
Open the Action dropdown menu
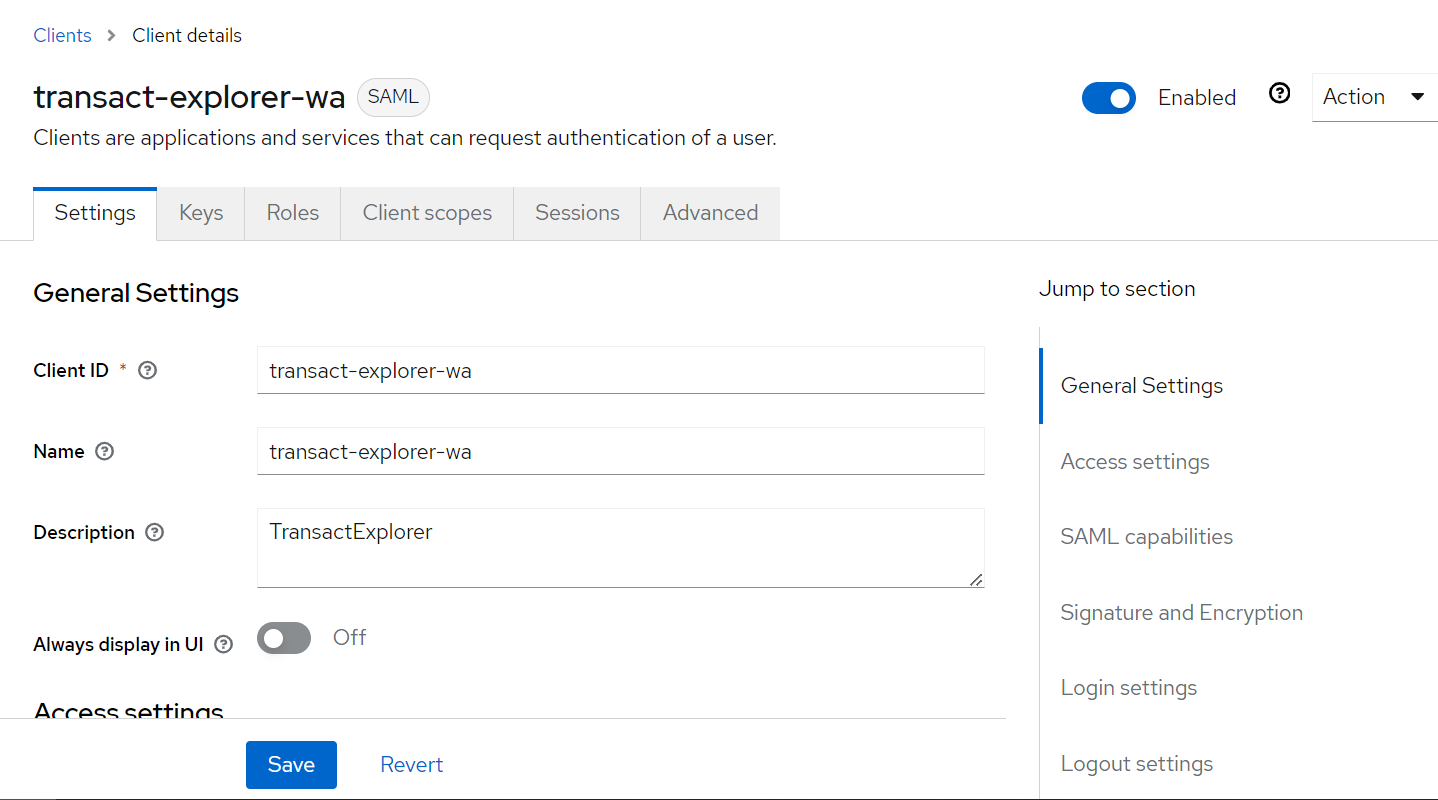(x=1373, y=97)
